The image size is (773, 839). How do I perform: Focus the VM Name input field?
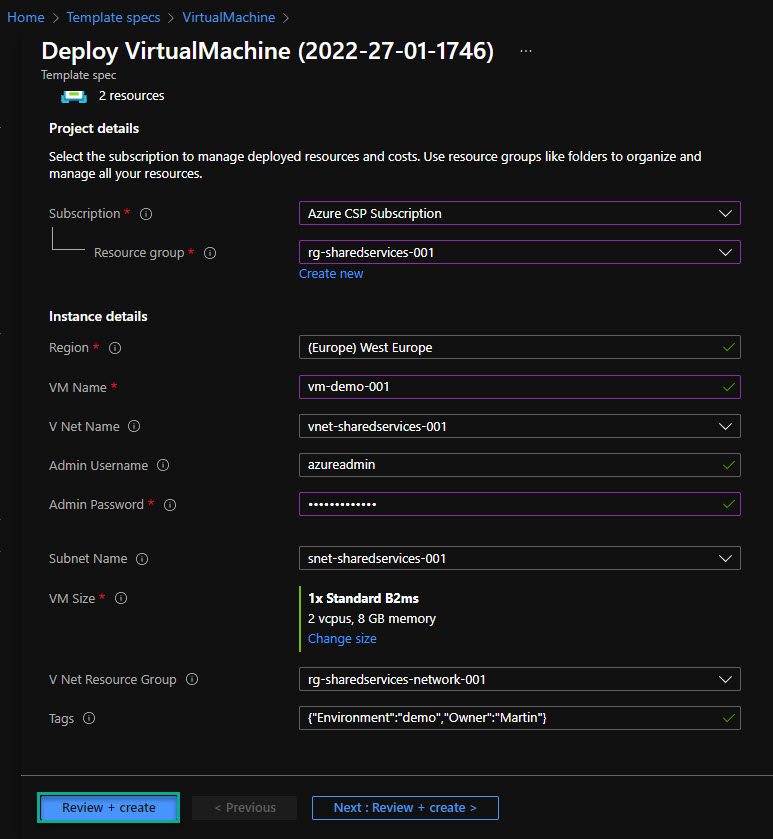(519, 387)
